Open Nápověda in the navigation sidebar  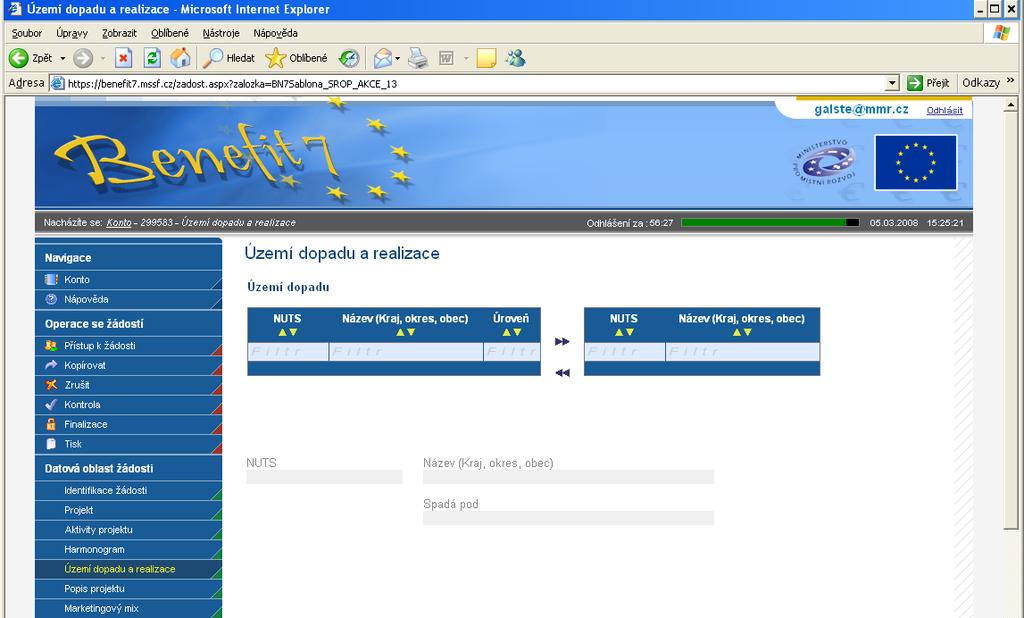pyautogui.click(x=129, y=299)
